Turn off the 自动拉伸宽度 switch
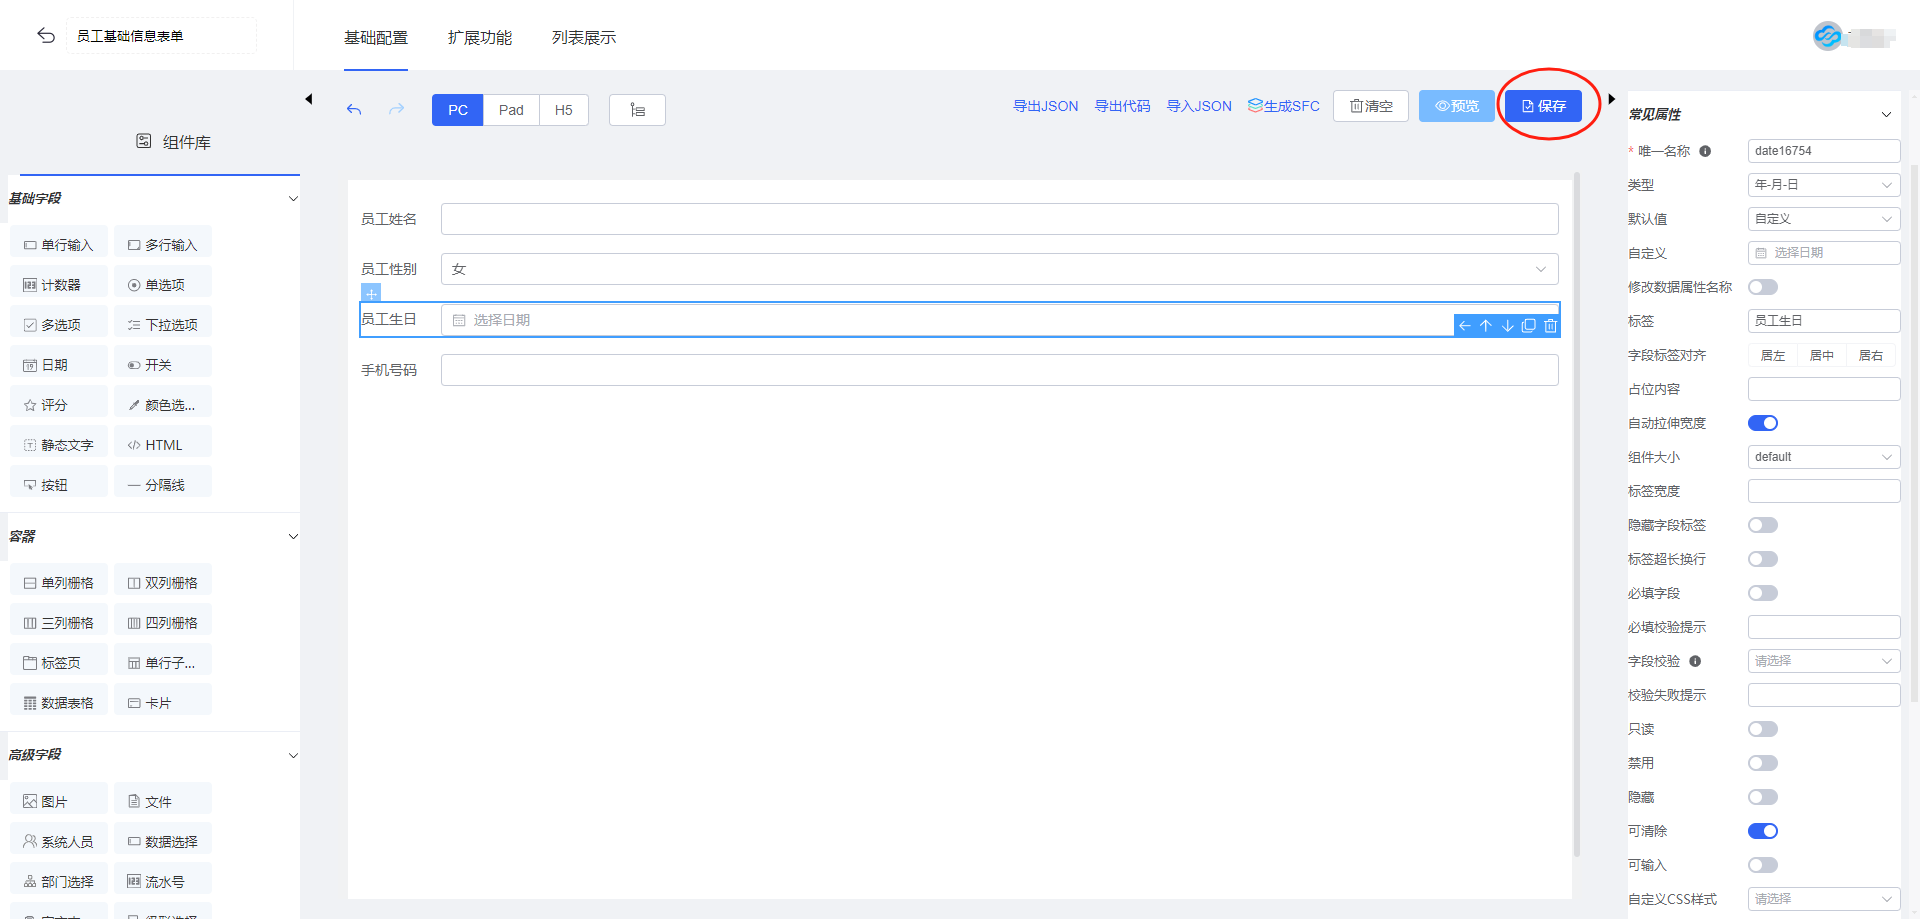 coord(1762,423)
